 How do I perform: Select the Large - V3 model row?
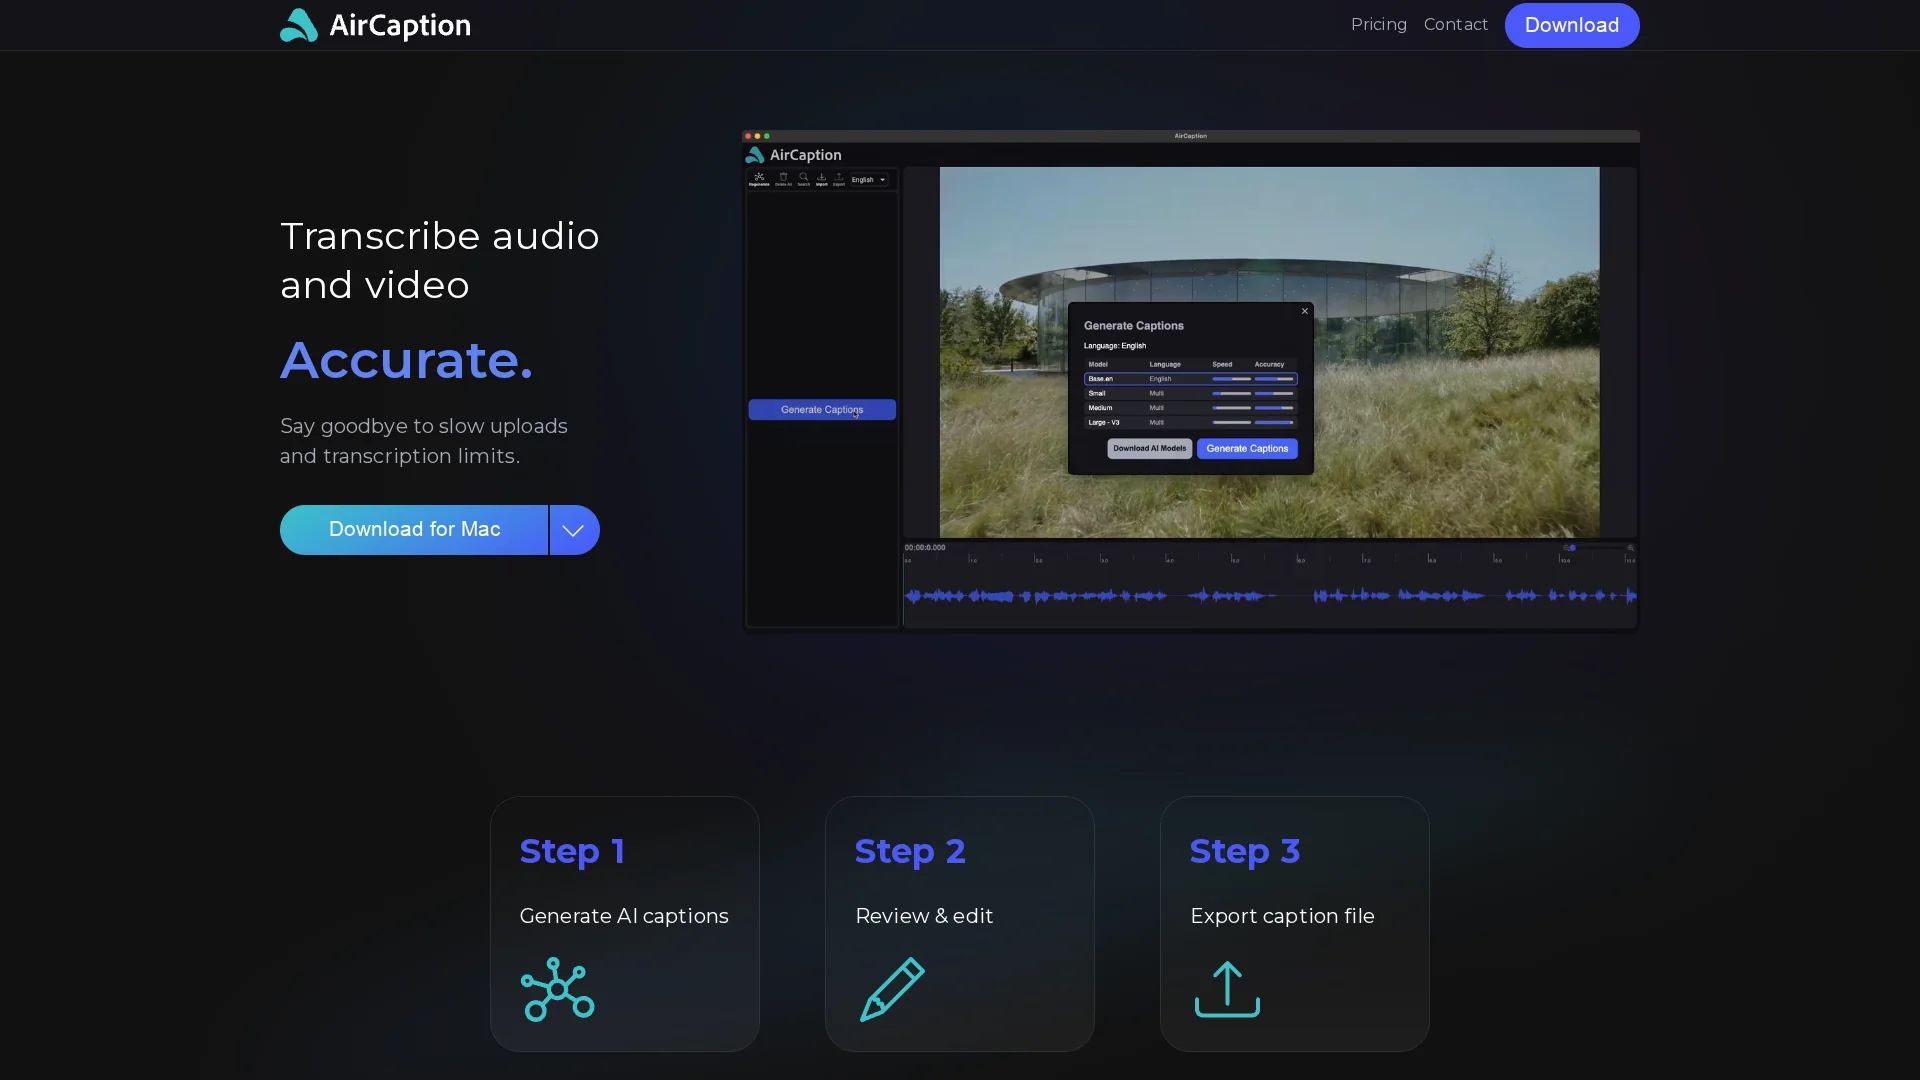click(x=1191, y=422)
